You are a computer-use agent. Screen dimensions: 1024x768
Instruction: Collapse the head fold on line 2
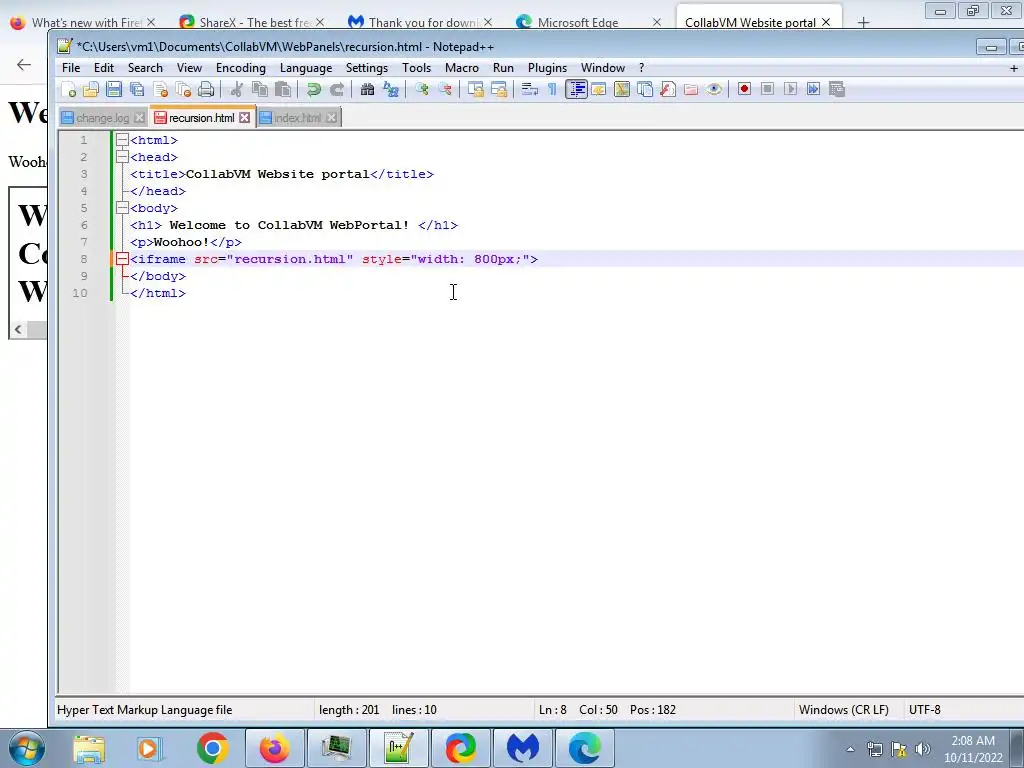click(122, 157)
